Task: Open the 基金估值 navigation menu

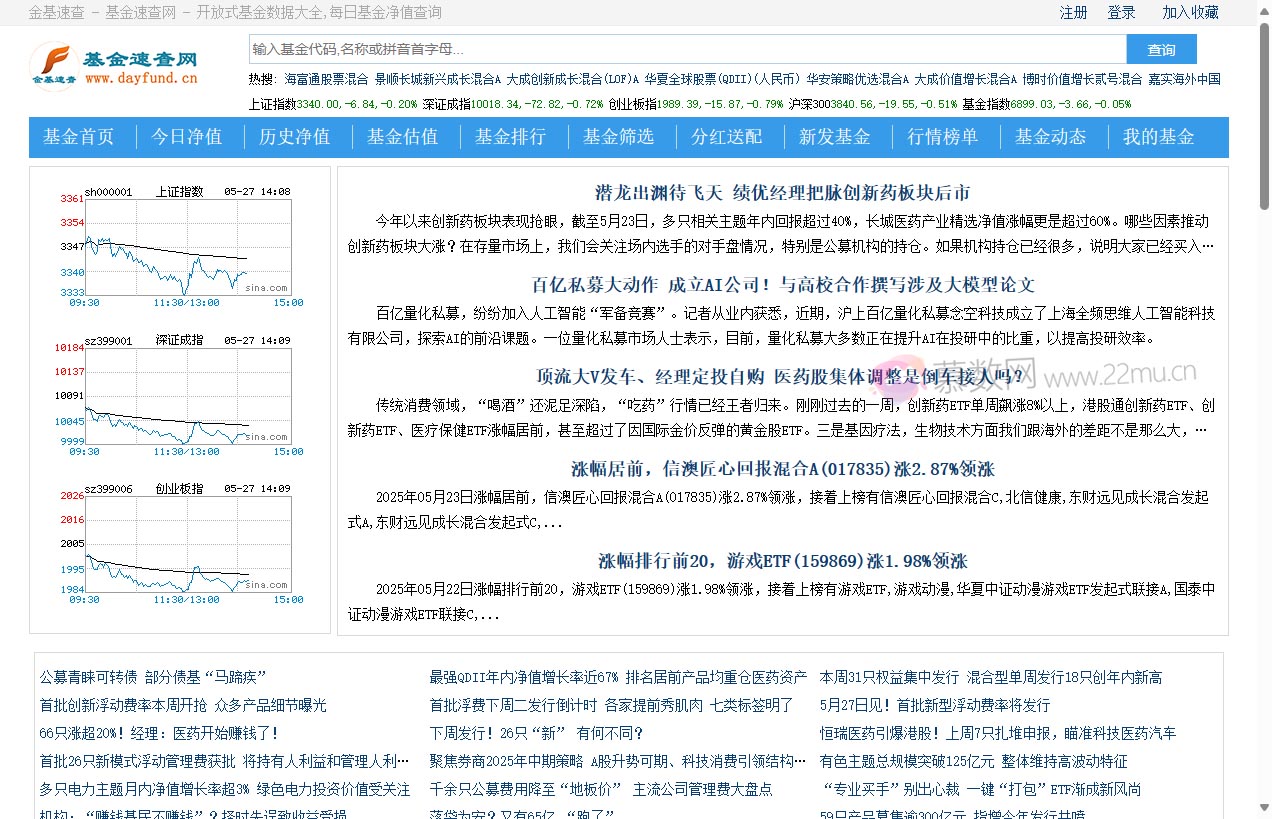Action: (x=404, y=137)
